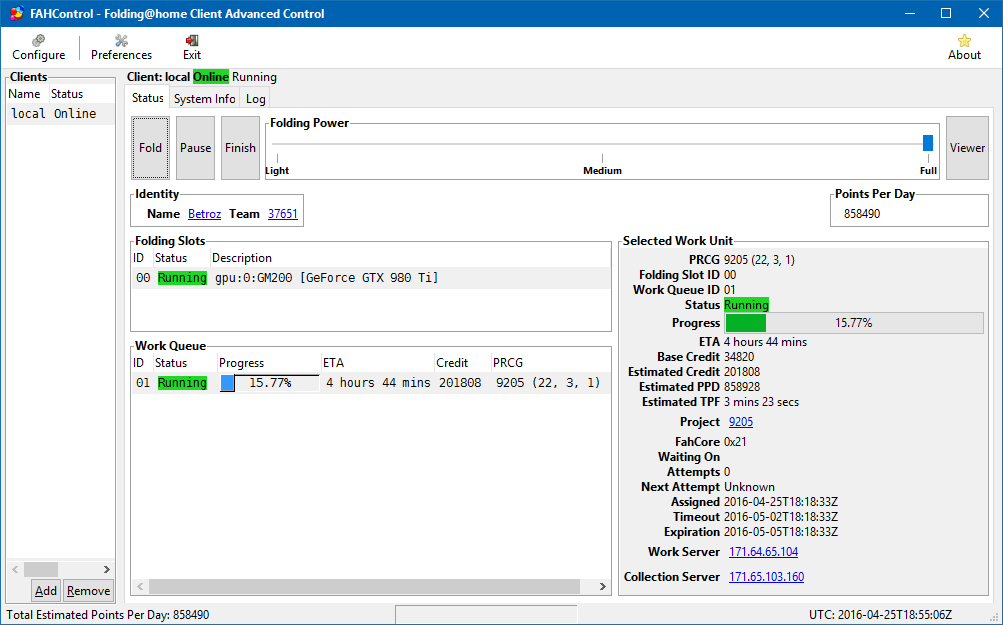Click the FAHControl app icon in title bar
Image resolution: width=1003 pixels, height=625 pixels.
pos(17,13)
